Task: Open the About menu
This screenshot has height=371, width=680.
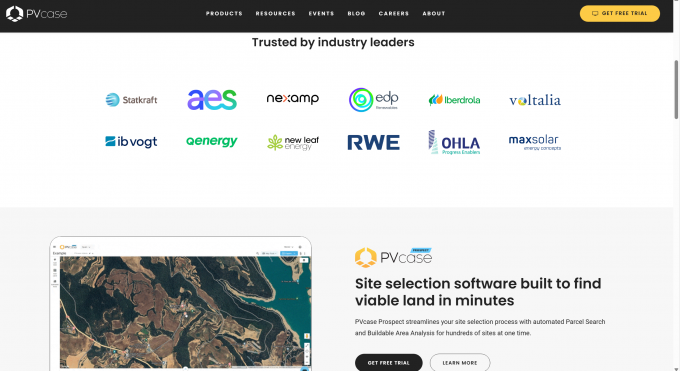Action: [434, 13]
